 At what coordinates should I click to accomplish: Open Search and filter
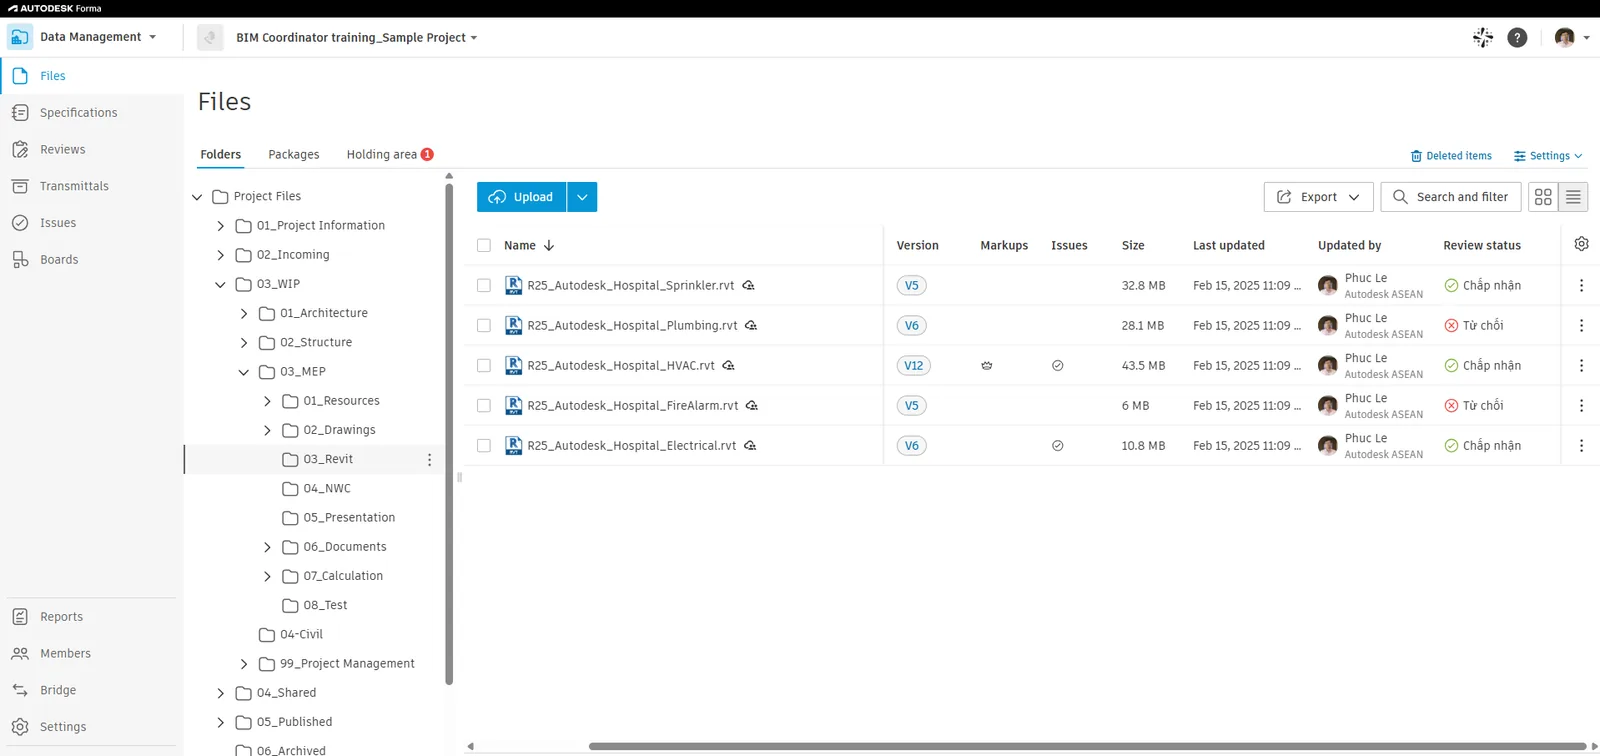coord(1451,197)
